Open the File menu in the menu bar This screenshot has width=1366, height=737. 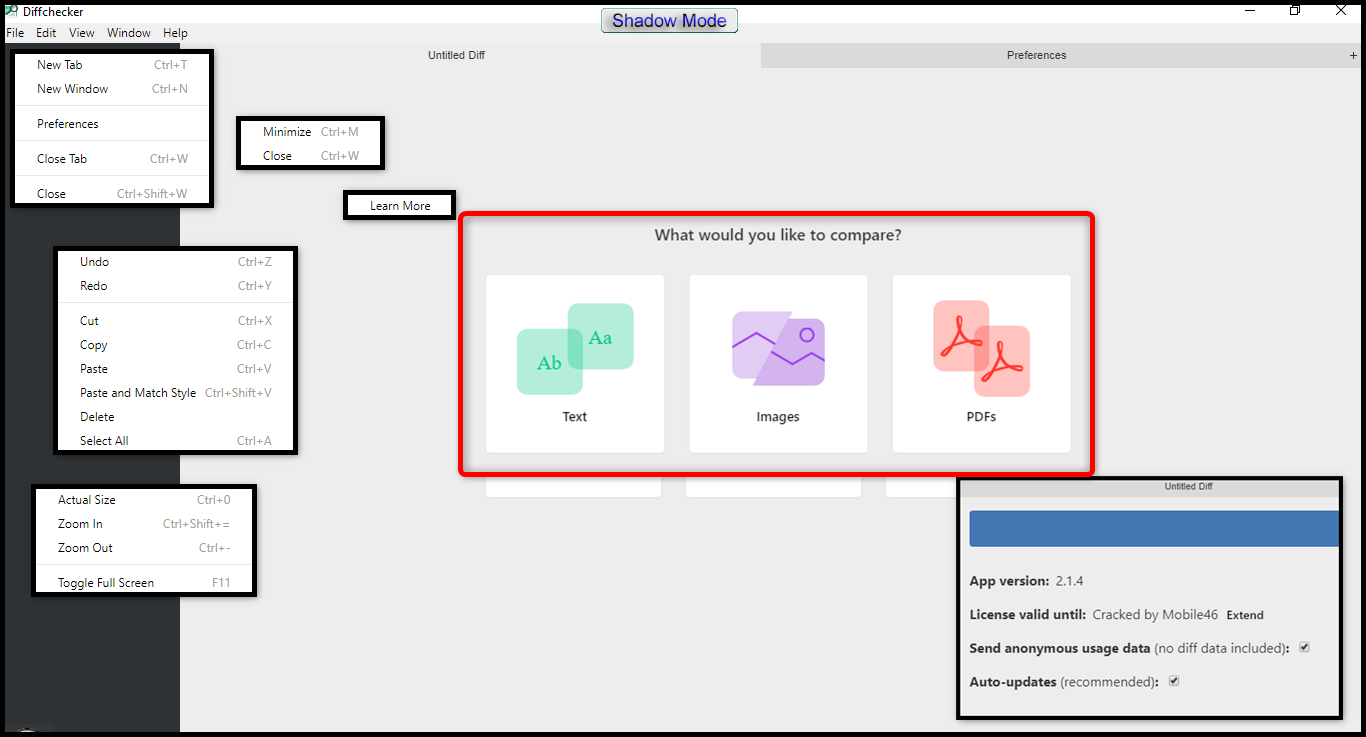click(15, 33)
